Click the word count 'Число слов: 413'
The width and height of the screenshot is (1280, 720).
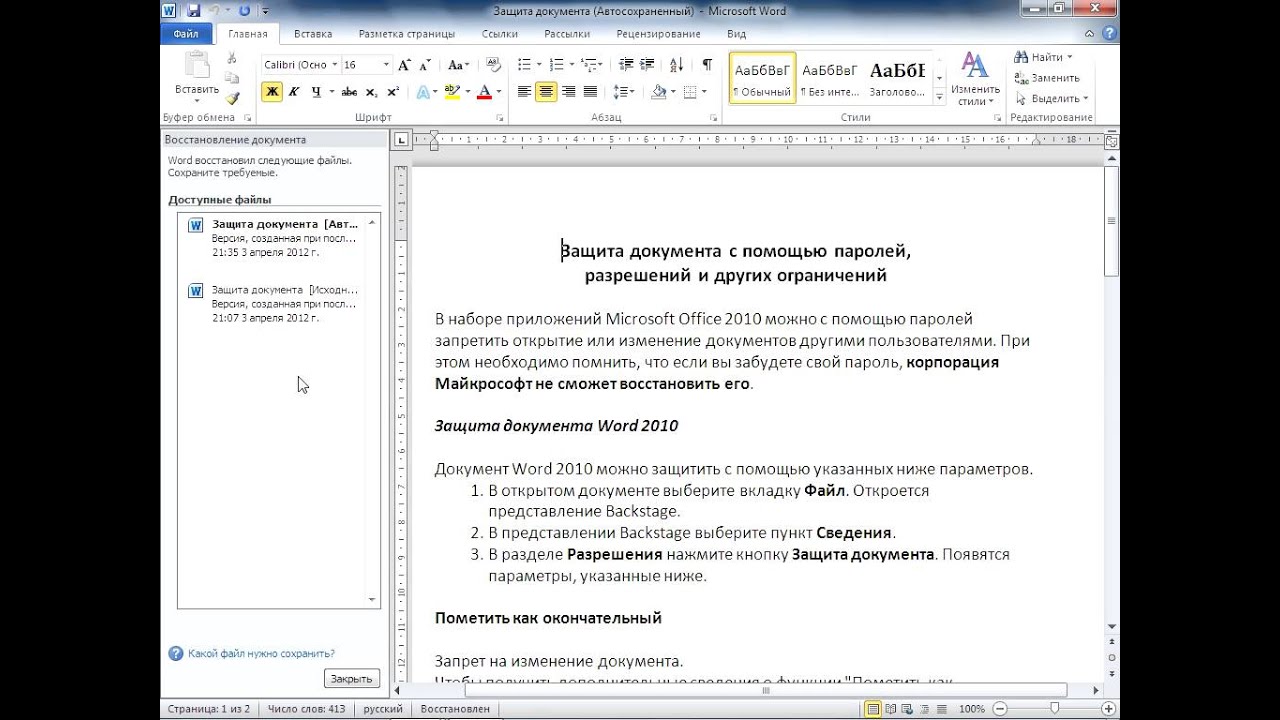(x=306, y=709)
